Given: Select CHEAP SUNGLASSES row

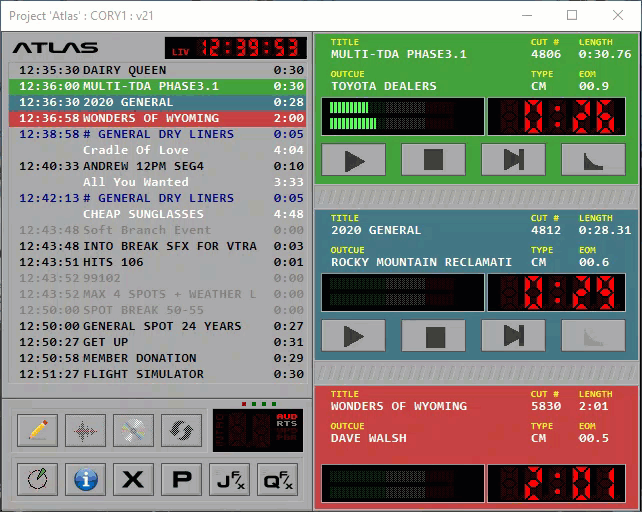Looking at the screenshot, I should coord(157,214).
